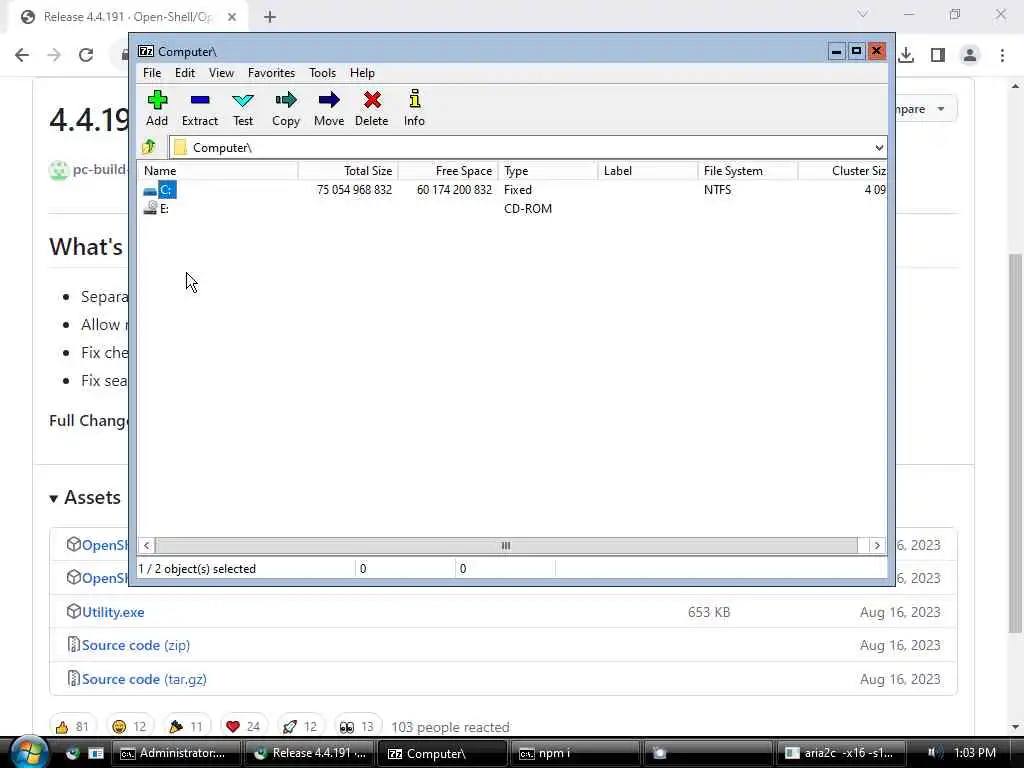Image resolution: width=1024 pixels, height=768 pixels.
Task: Switch to npm i taskbar window
Action: tap(575, 753)
